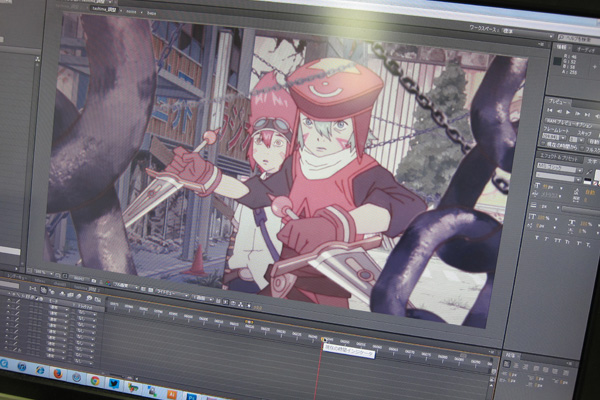Image resolution: width=600 pixels, height=400 pixels.
Task: Check the 現在の時間から checkbox
Action: point(543,144)
